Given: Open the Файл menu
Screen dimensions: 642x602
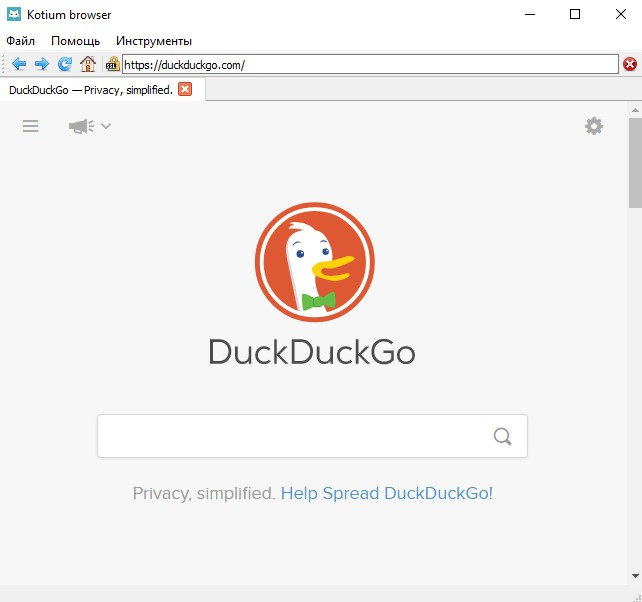Looking at the screenshot, I should pyautogui.click(x=20, y=41).
